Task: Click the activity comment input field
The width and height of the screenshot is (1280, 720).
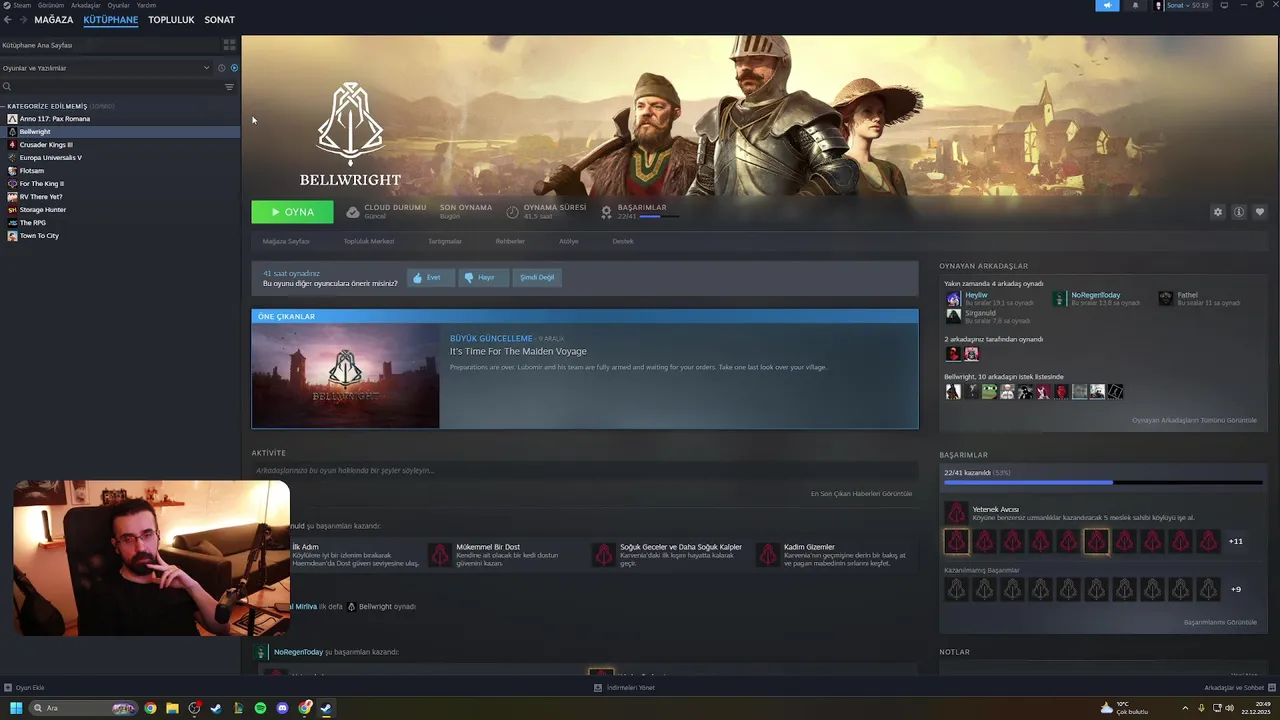Action: [585, 470]
